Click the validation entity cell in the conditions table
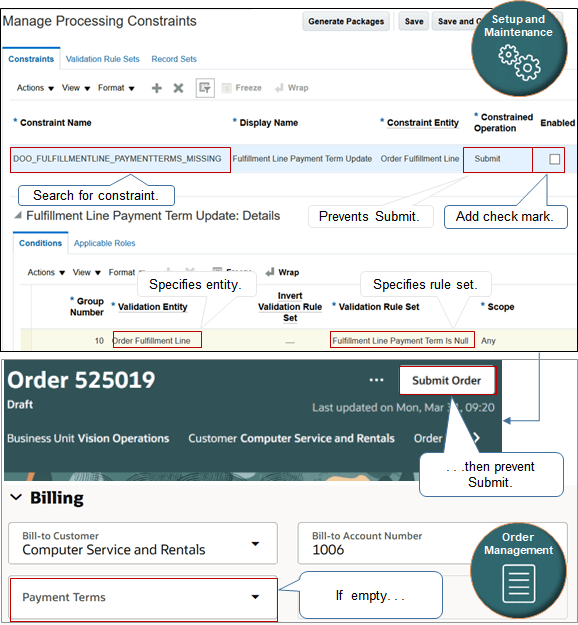 [157, 340]
